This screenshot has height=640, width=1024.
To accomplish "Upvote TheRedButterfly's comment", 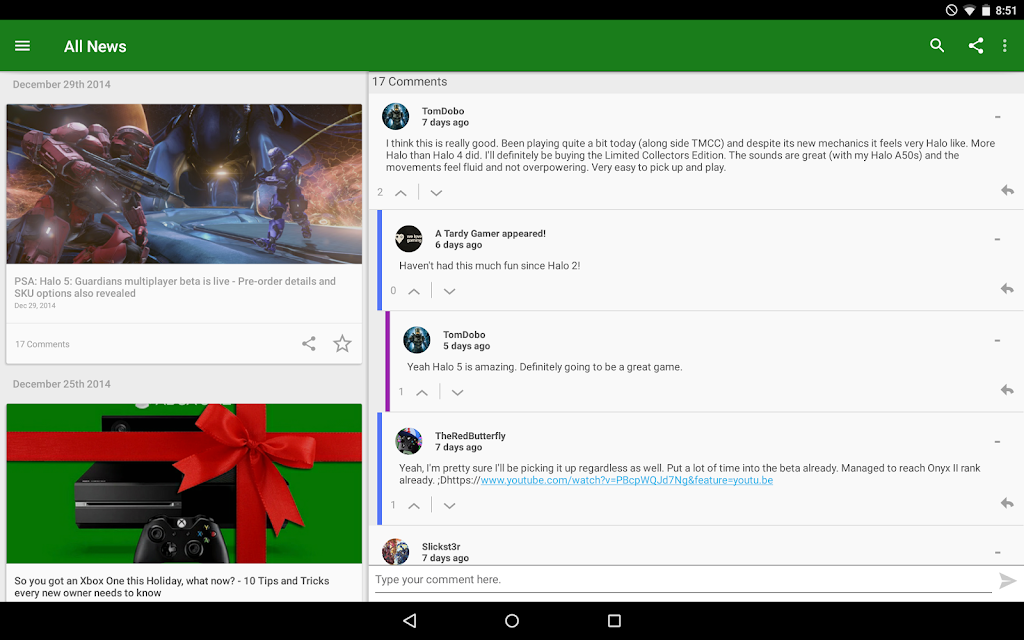I will [414, 505].
